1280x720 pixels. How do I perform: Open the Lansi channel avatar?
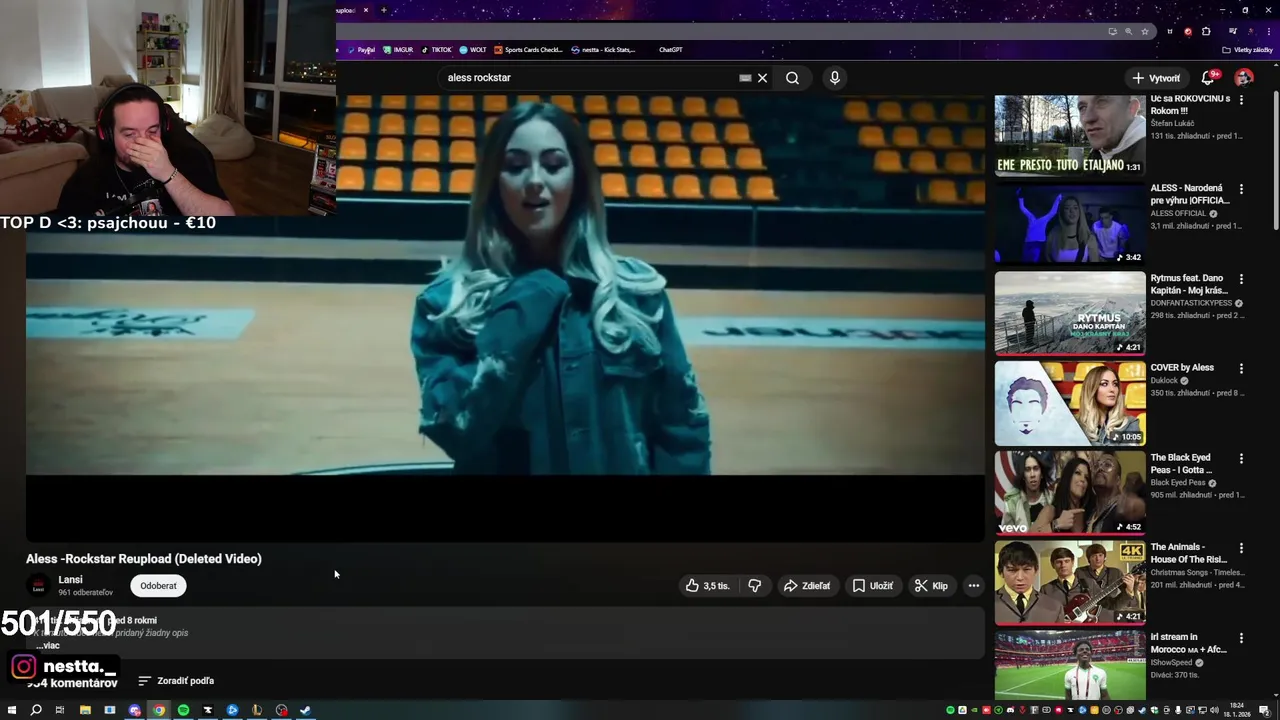tap(38, 586)
